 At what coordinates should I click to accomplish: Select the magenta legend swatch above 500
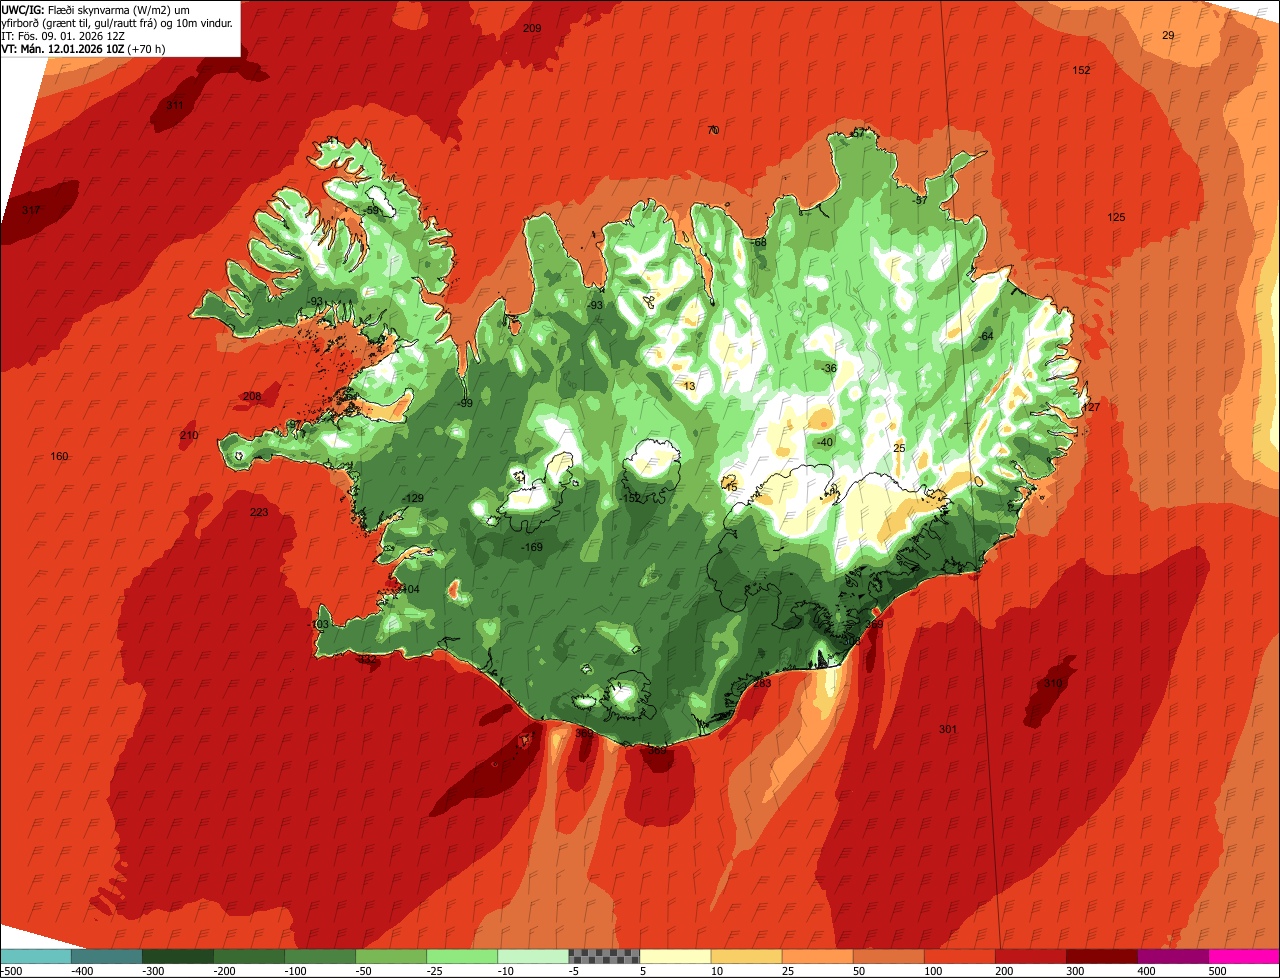[x=1244, y=955]
